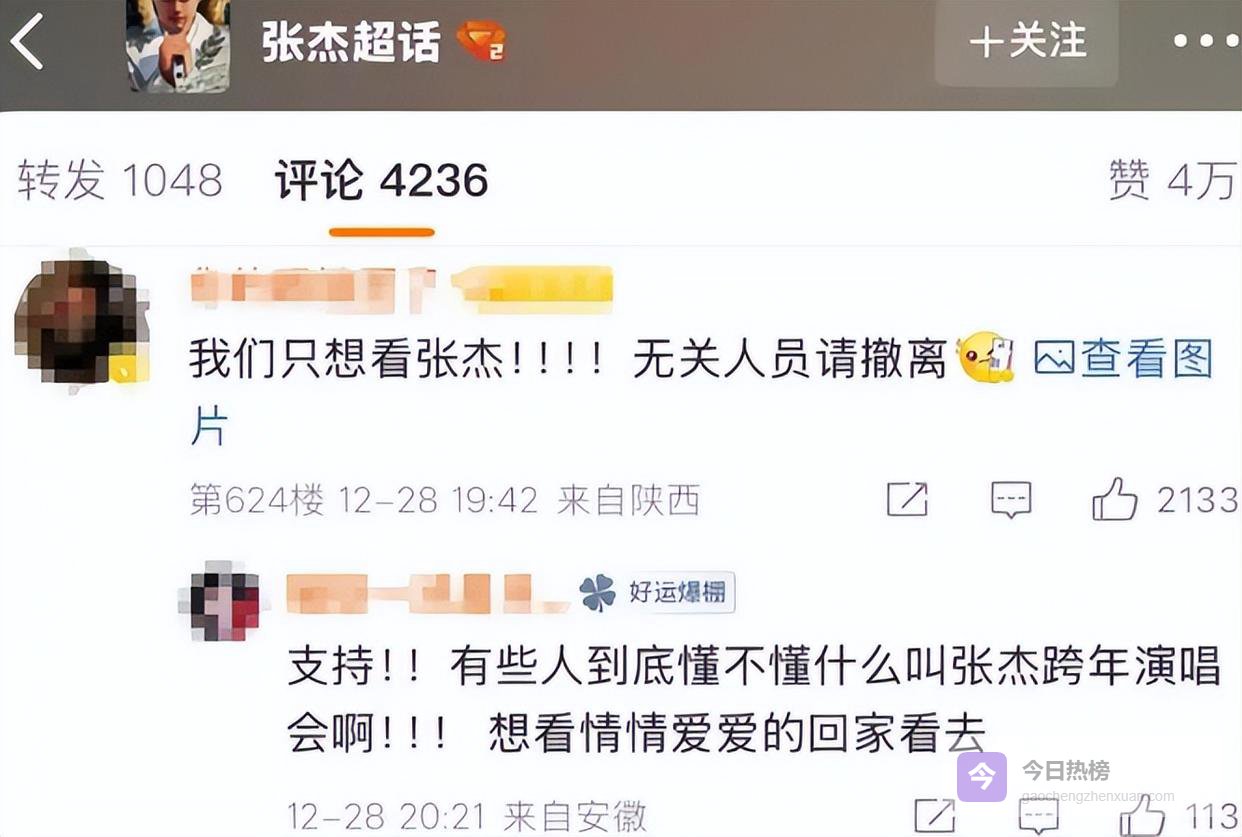The height and width of the screenshot is (837, 1242).
Task: Open the three-dot more options menu
Action: [1206, 41]
